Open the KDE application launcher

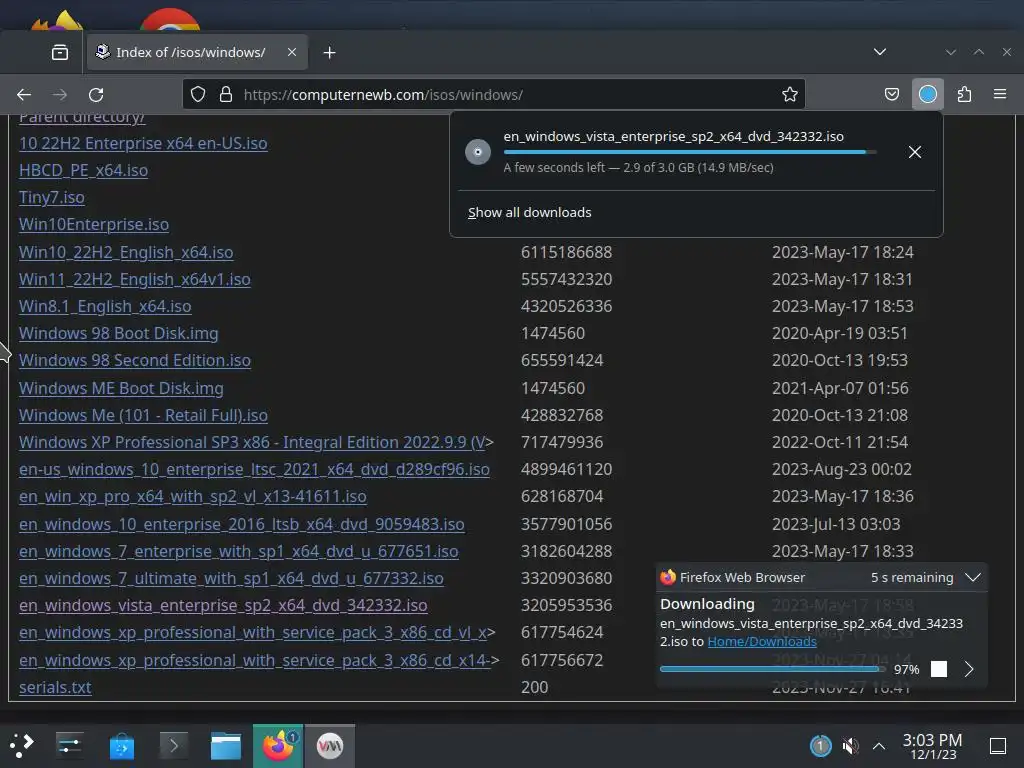[22, 745]
